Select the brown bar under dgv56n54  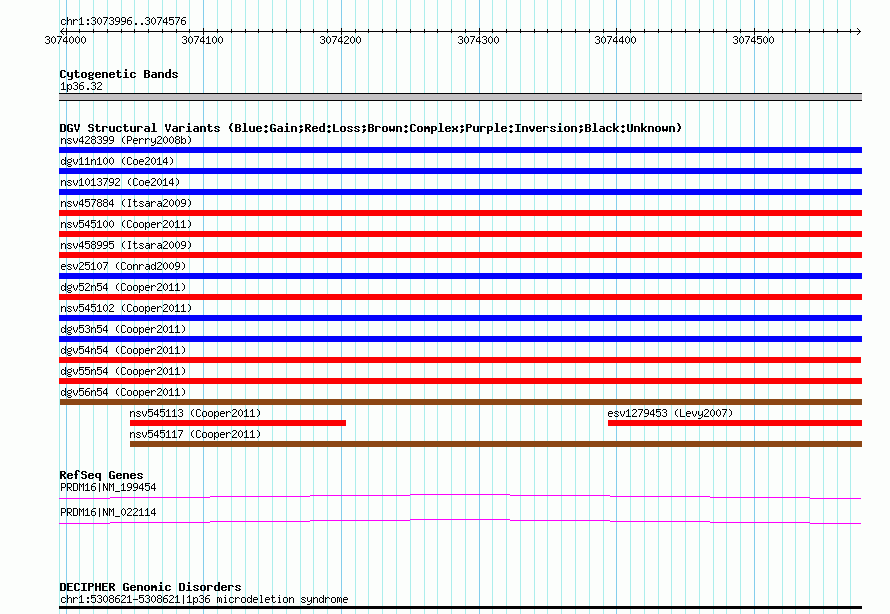[460, 402]
